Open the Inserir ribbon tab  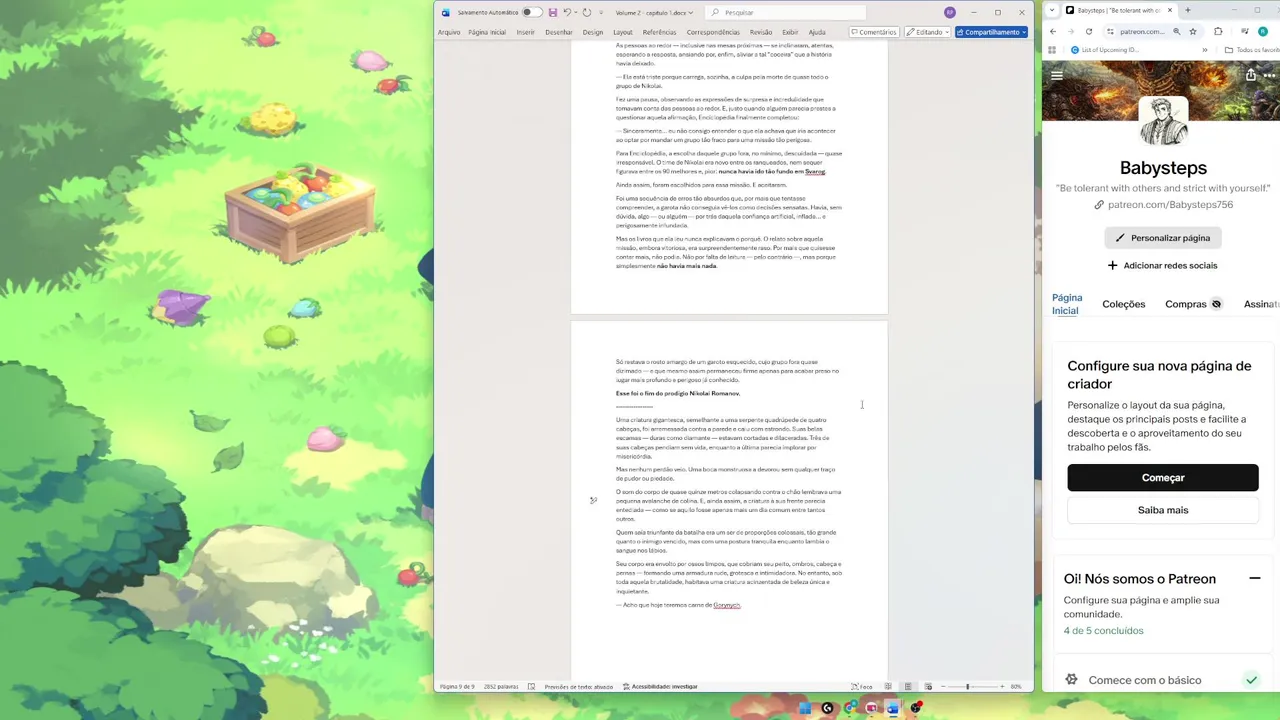point(525,32)
